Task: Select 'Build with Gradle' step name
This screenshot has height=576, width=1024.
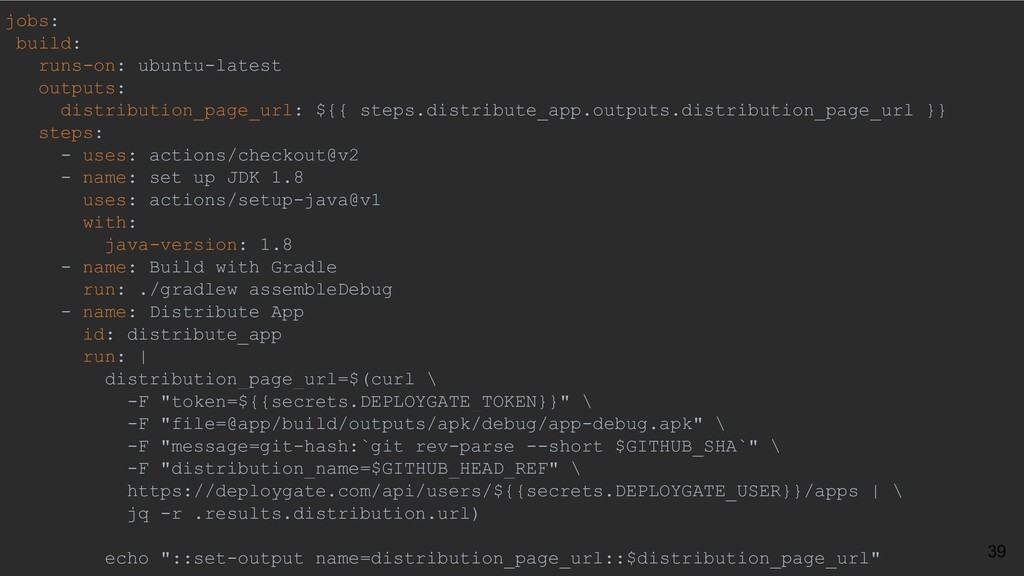Action: (243, 267)
